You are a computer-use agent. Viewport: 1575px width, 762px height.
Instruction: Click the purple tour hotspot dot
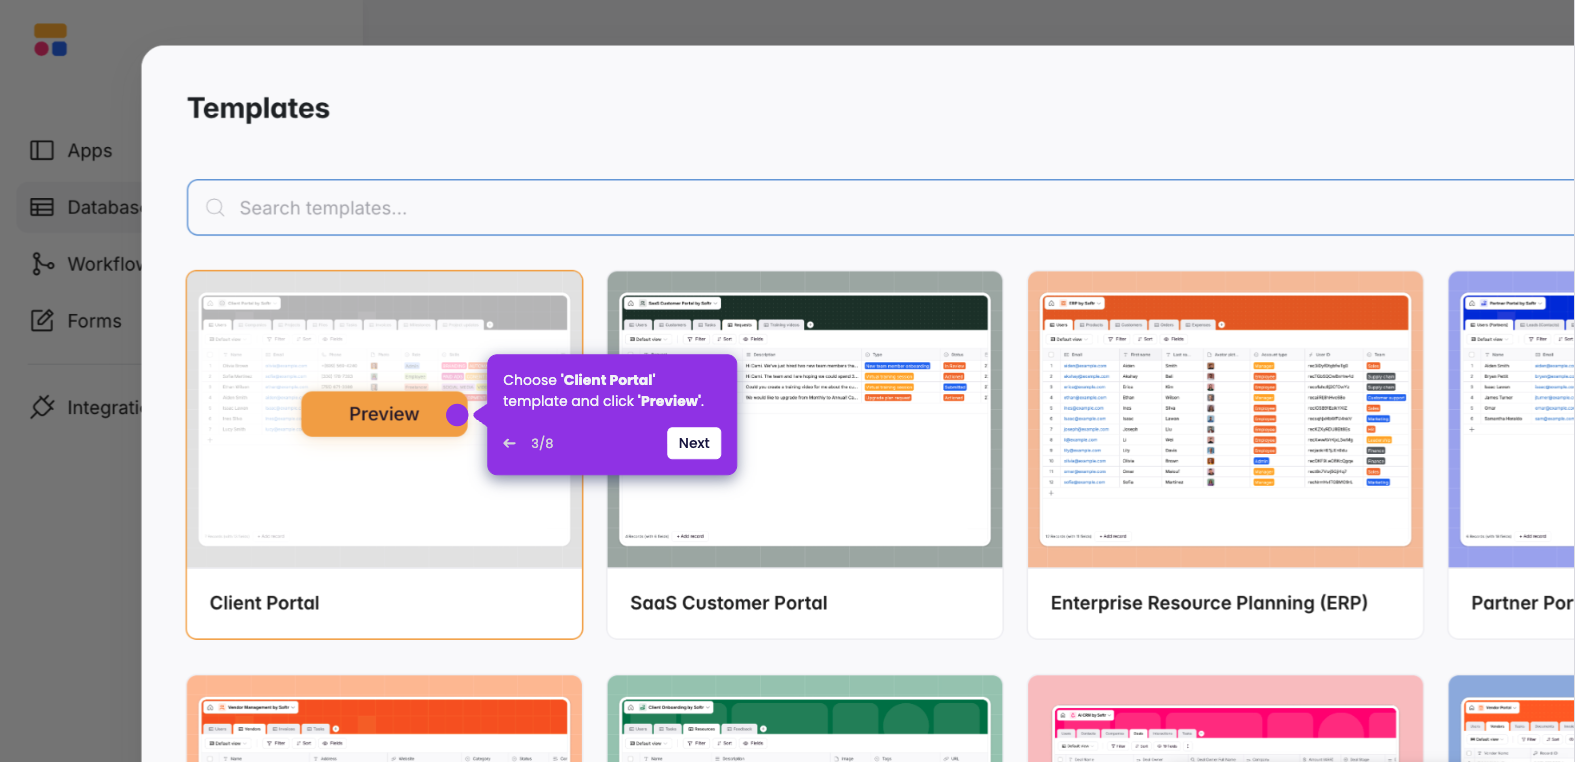(457, 415)
